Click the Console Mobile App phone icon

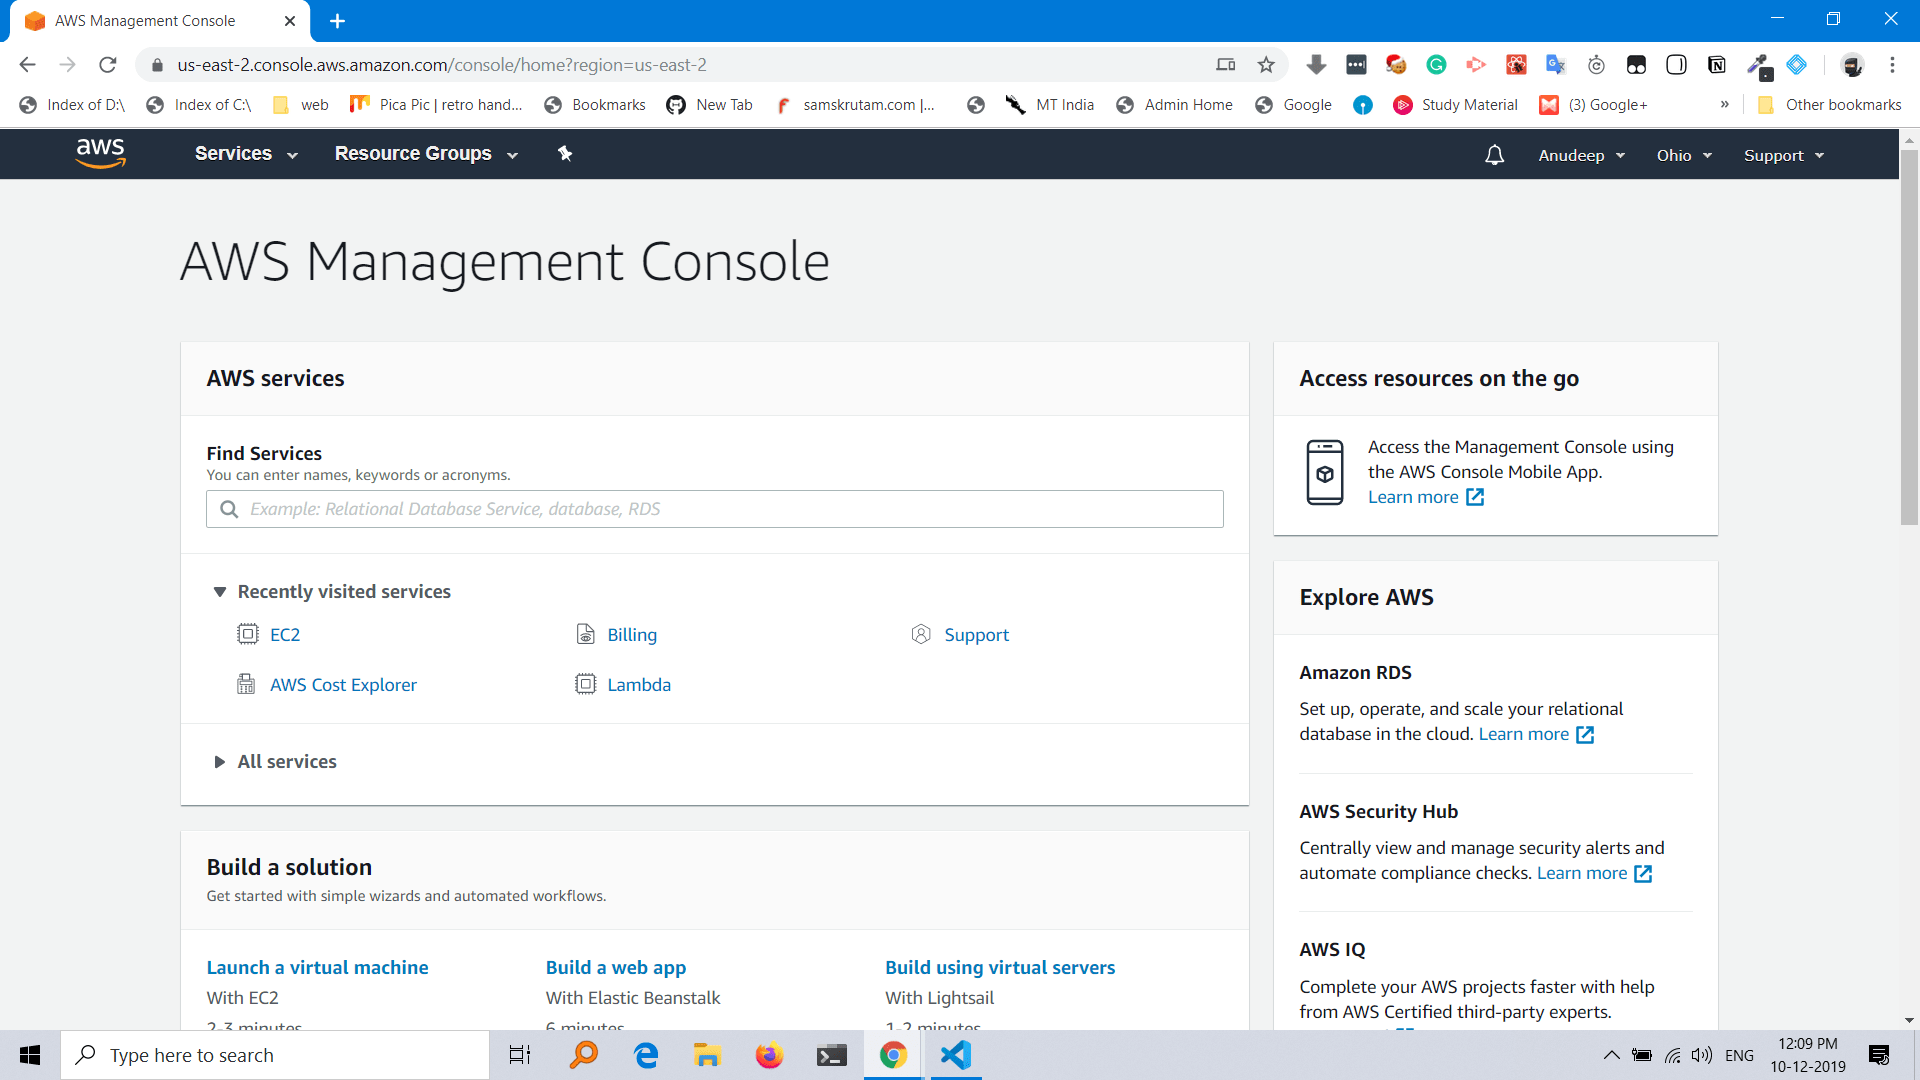click(x=1325, y=472)
